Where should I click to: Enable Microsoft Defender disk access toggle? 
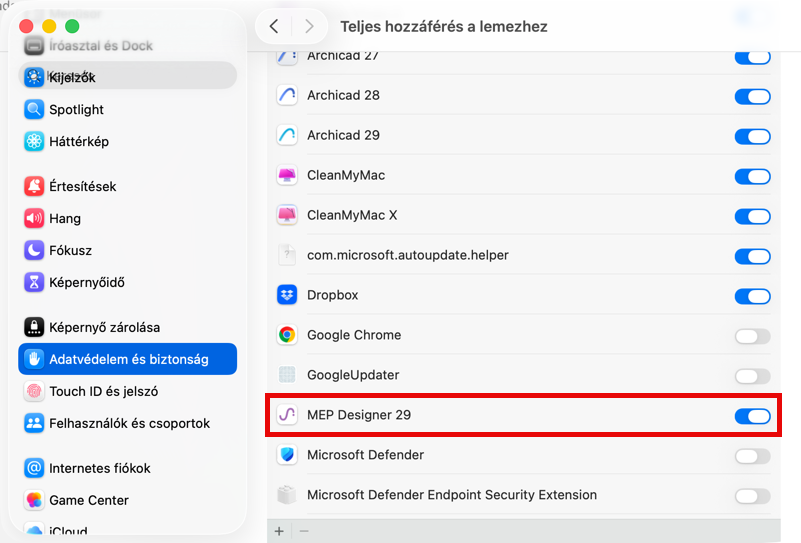752,456
